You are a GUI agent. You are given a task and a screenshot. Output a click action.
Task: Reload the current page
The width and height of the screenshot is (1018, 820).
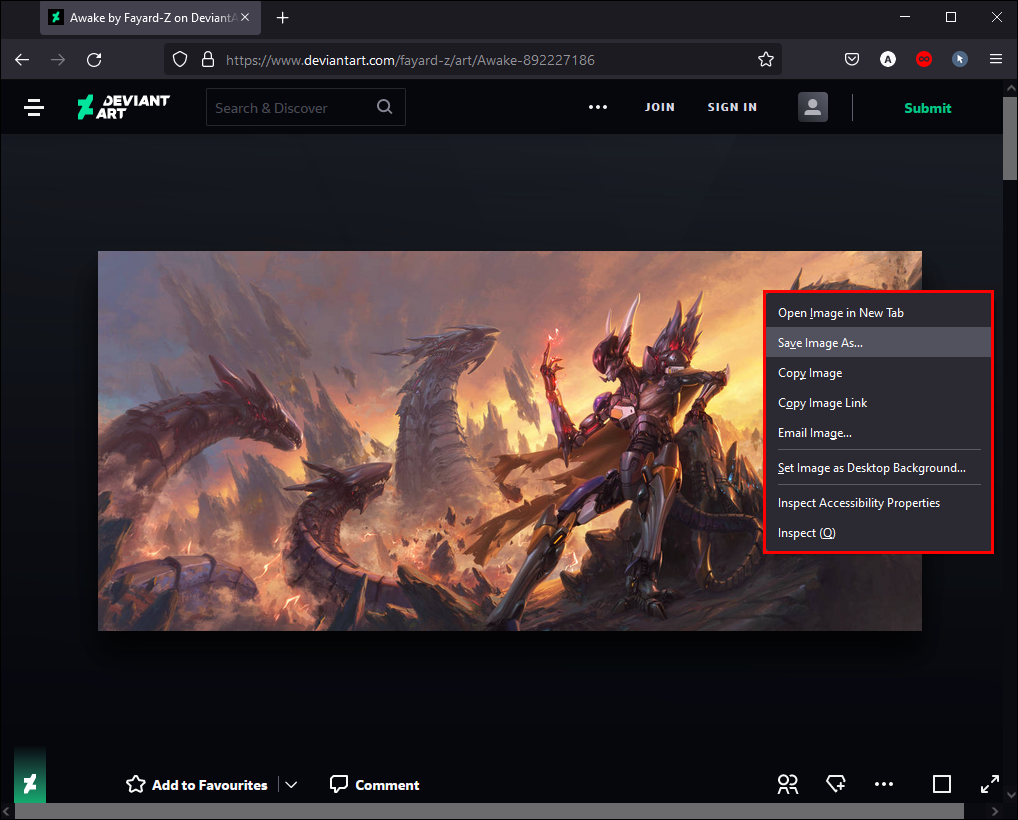point(94,60)
